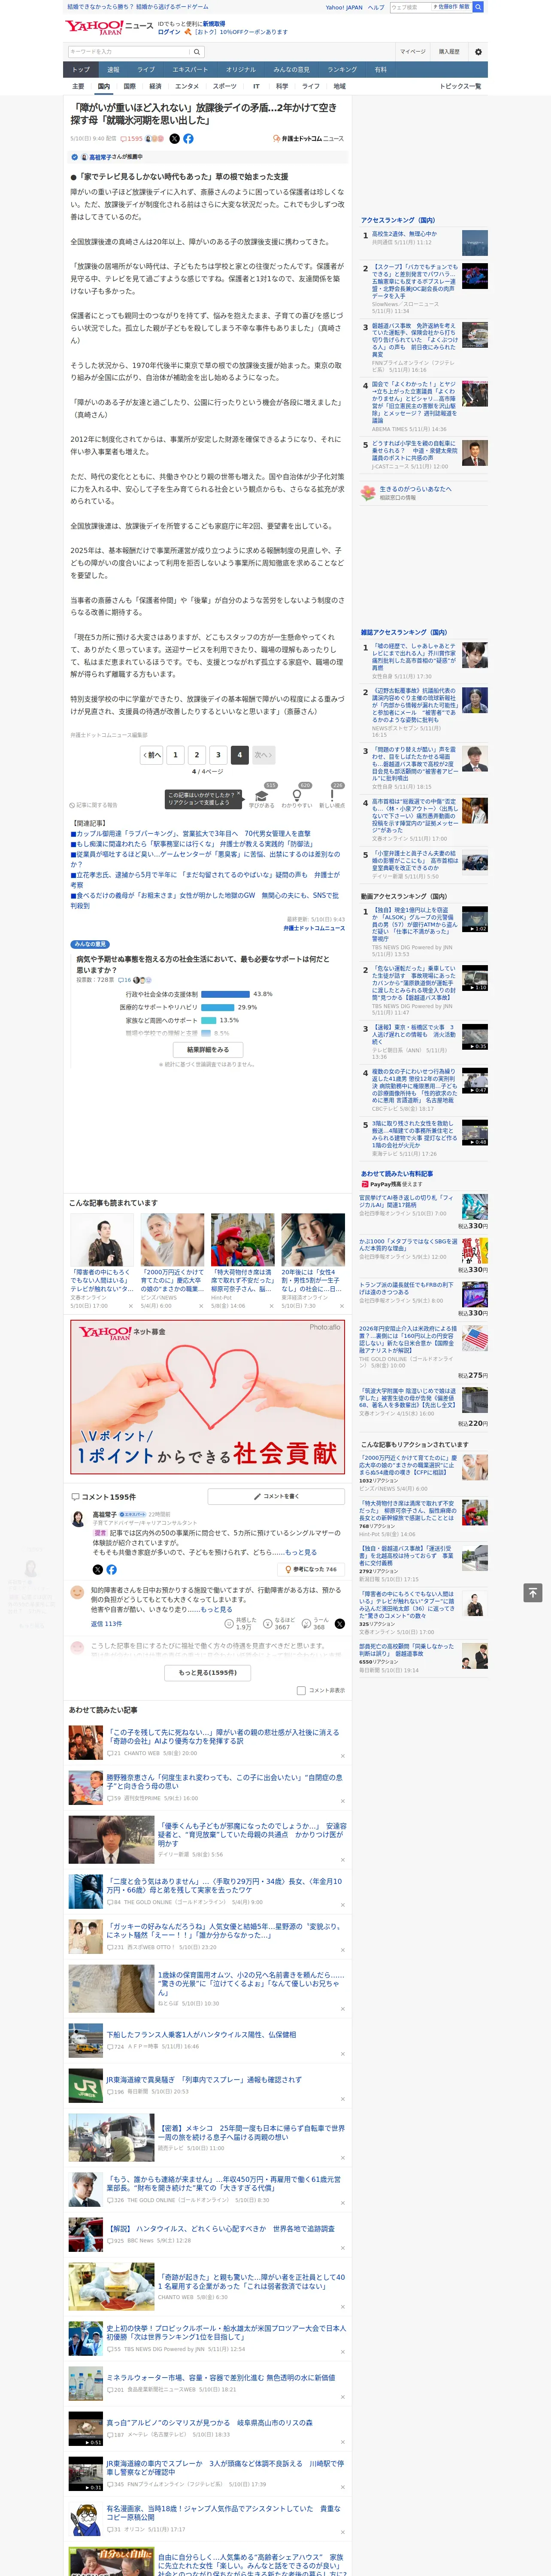The width and height of the screenshot is (551, 2576).
Task: React with 学びがある icon
Action: coord(262,796)
